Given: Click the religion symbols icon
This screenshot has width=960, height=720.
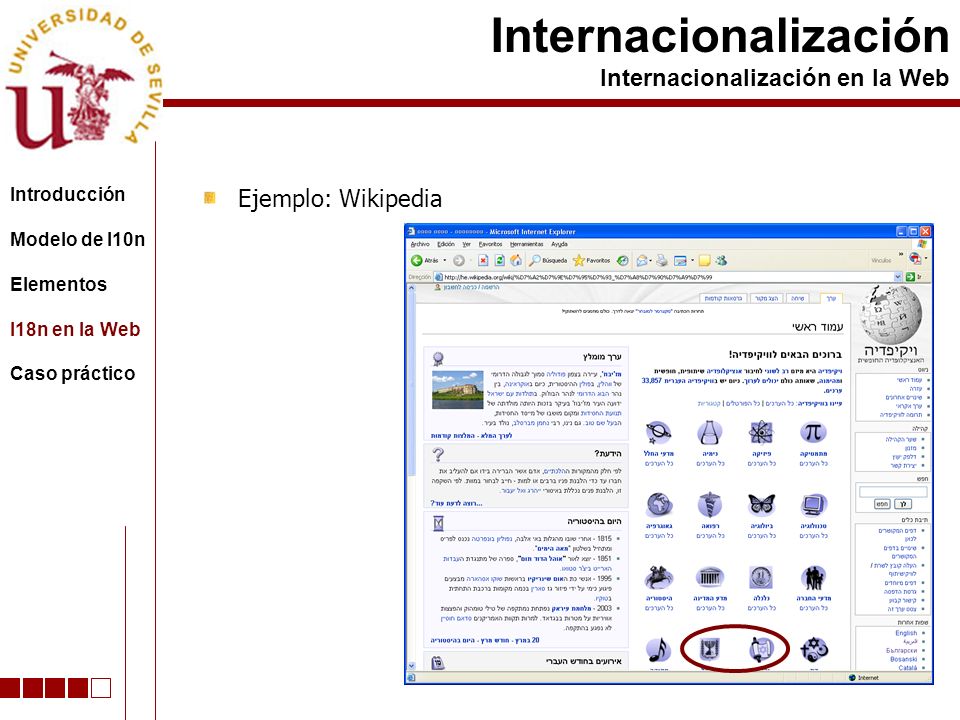Looking at the screenshot, I should pos(813,650).
